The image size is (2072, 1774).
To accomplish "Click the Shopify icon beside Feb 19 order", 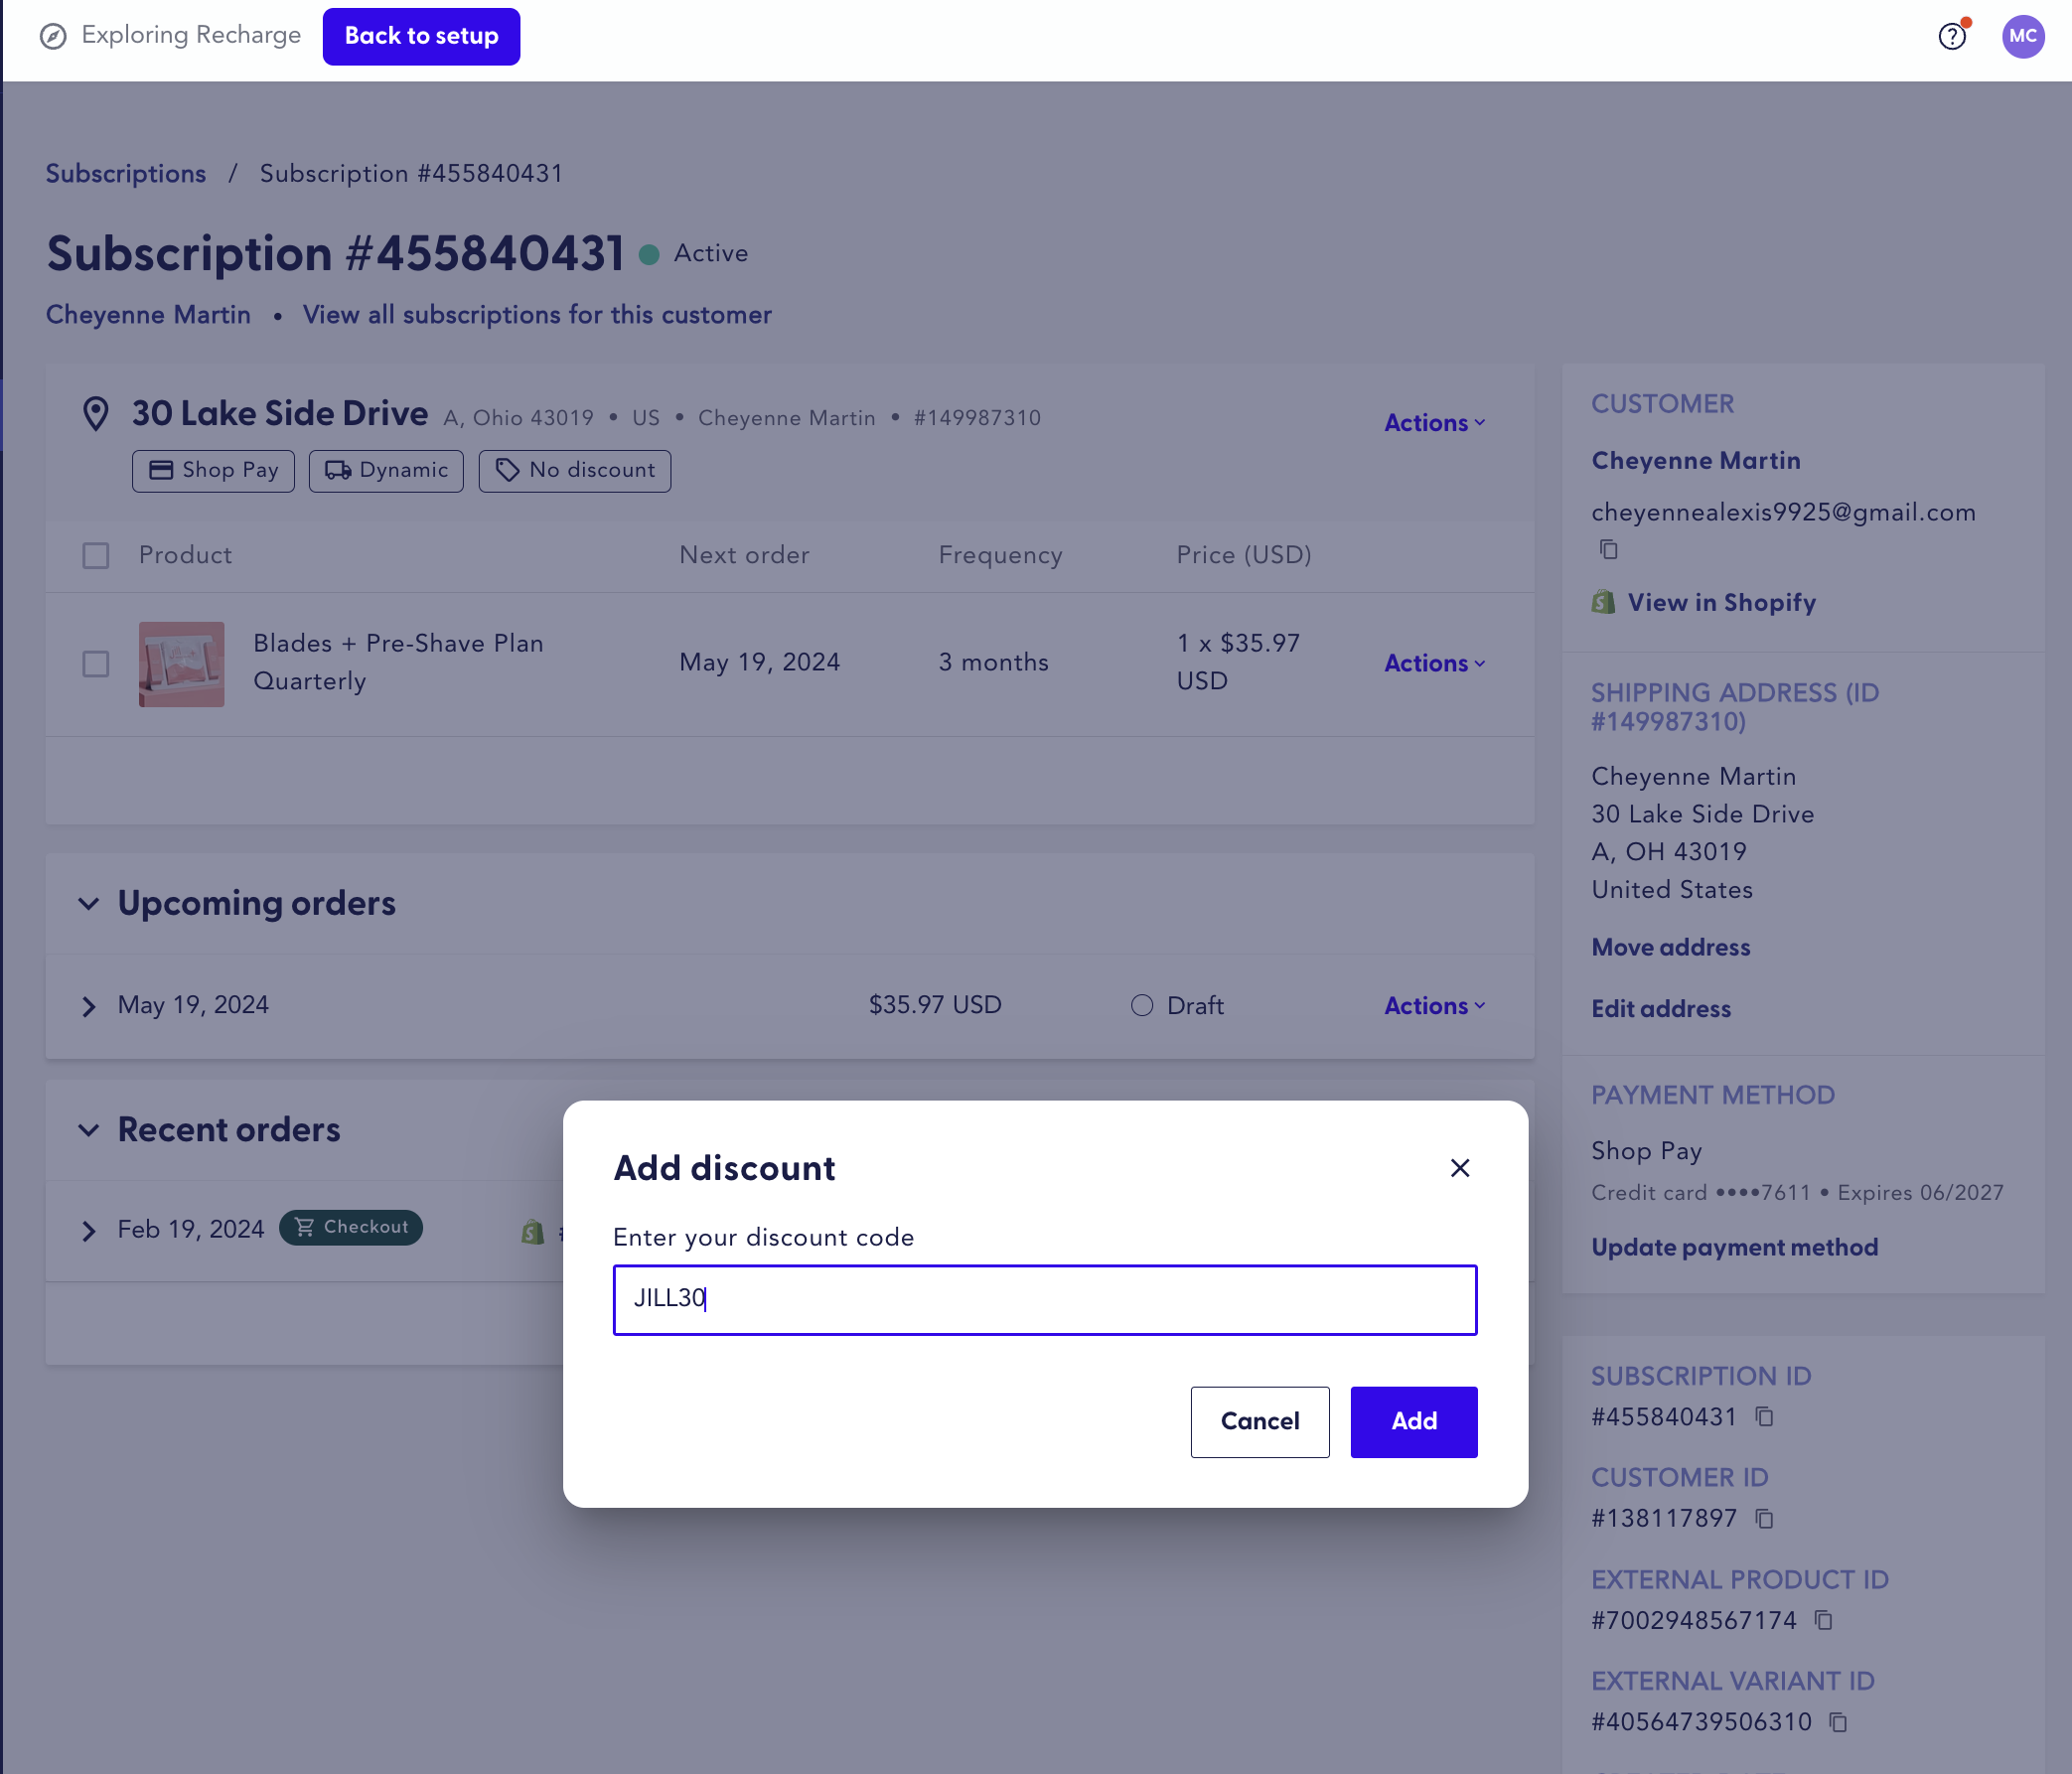I will coord(531,1233).
